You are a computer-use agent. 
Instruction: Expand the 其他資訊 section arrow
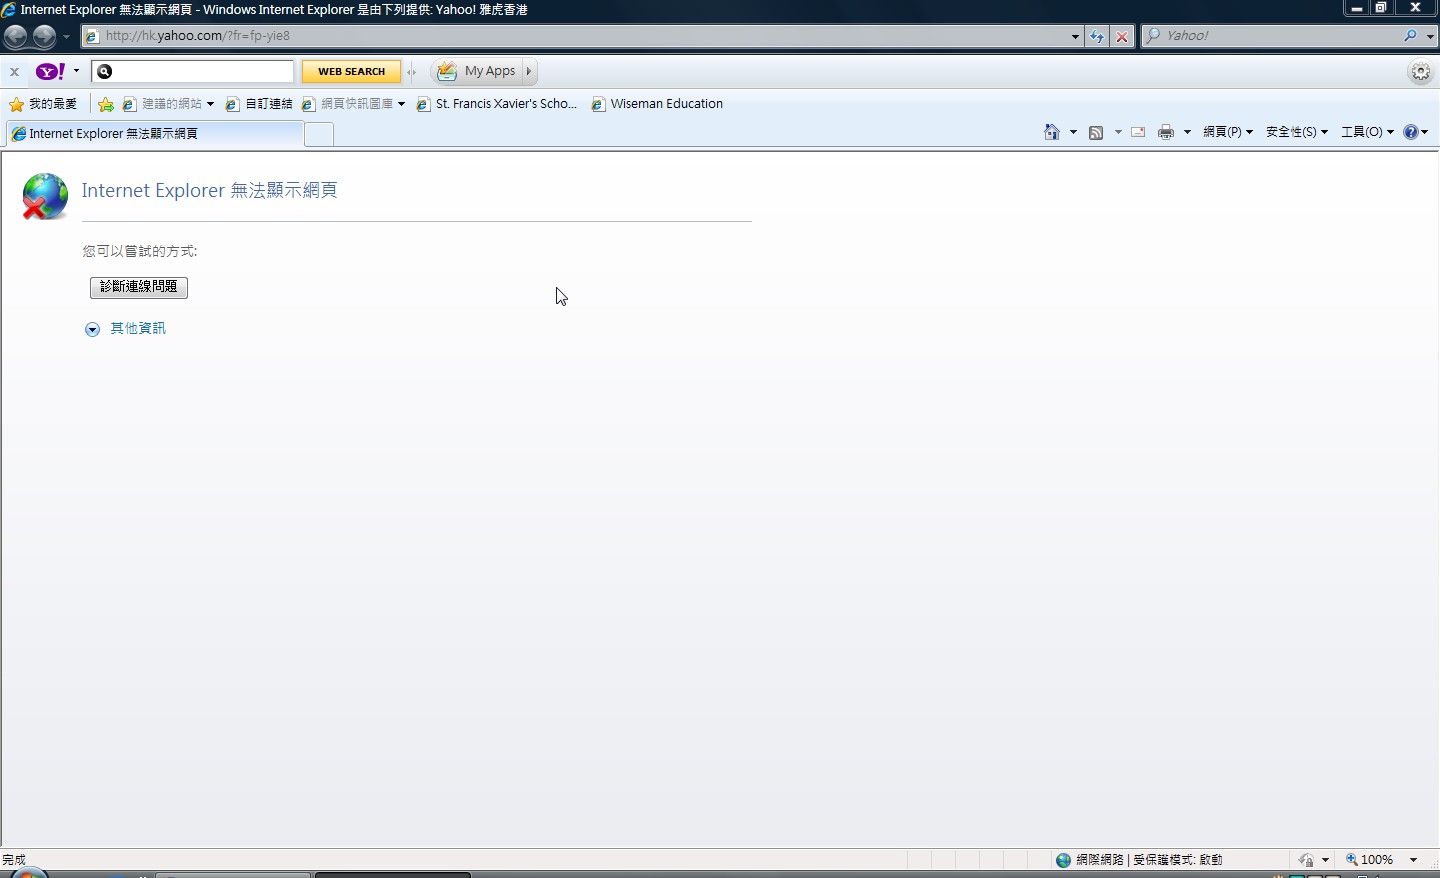[x=92, y=329]
